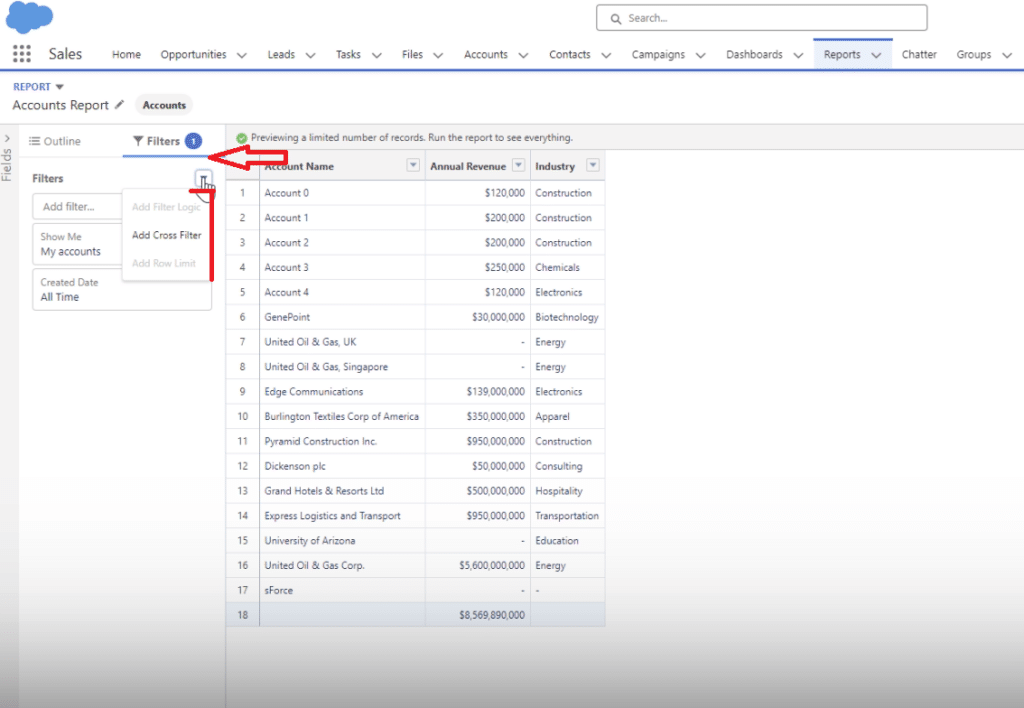
Task: Expand the Leads nav chevron
Action: coord(310,56)
